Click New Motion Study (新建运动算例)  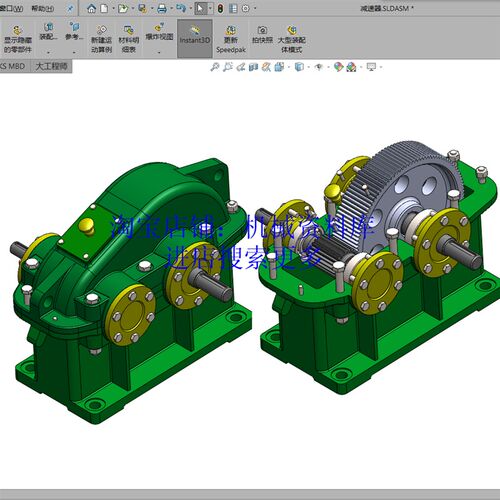[x=101, y=39]
